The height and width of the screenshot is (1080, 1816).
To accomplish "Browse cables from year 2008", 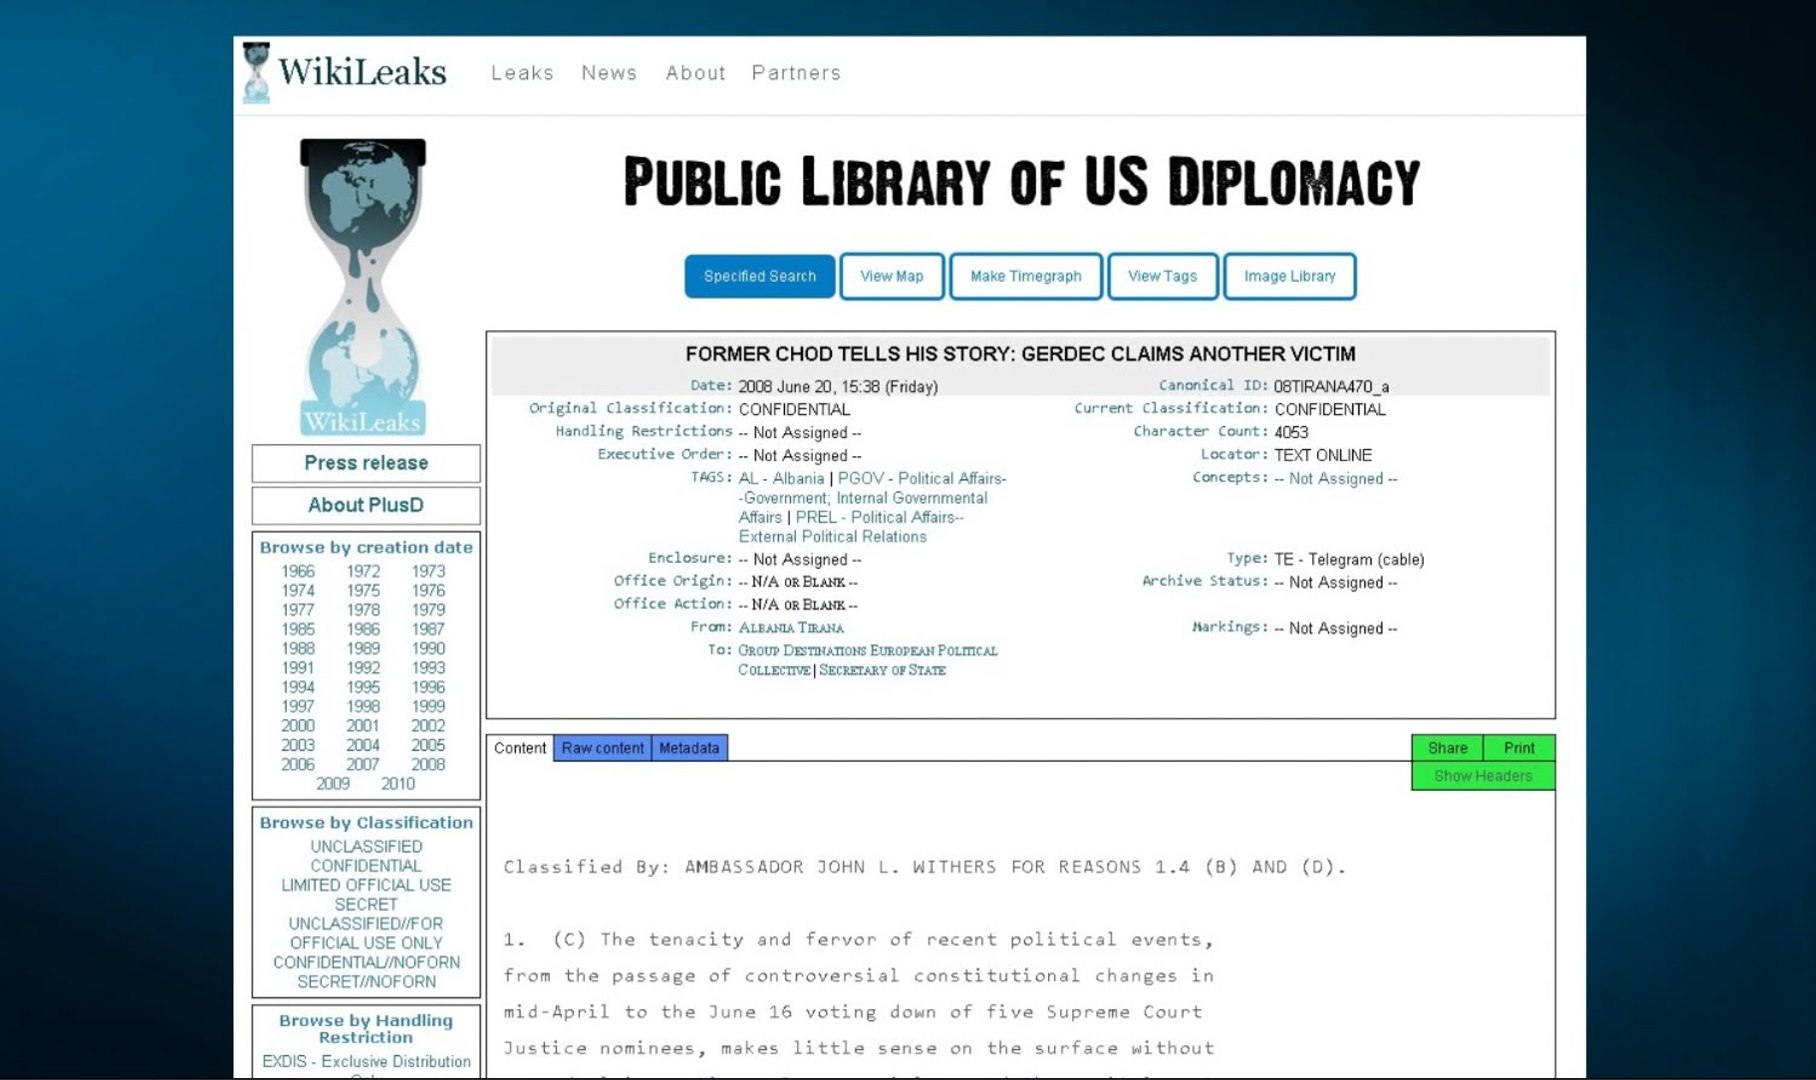I will point(428,765).
